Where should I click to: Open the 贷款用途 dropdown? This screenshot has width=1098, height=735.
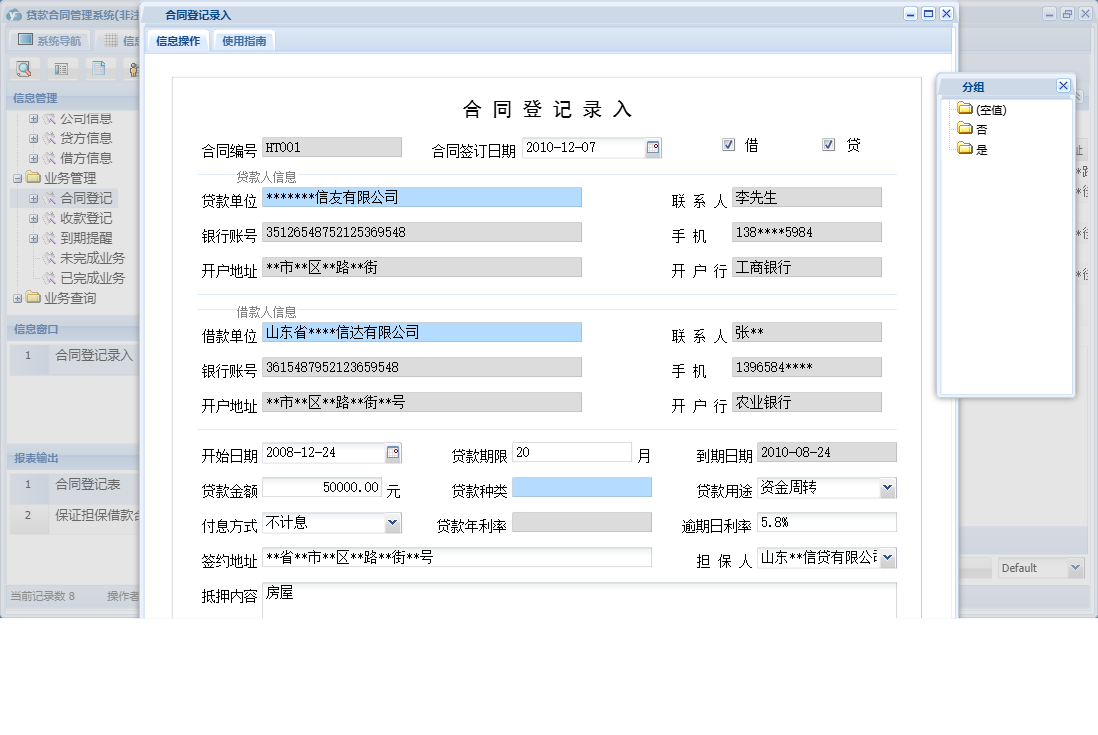click(x=888, y=487)
